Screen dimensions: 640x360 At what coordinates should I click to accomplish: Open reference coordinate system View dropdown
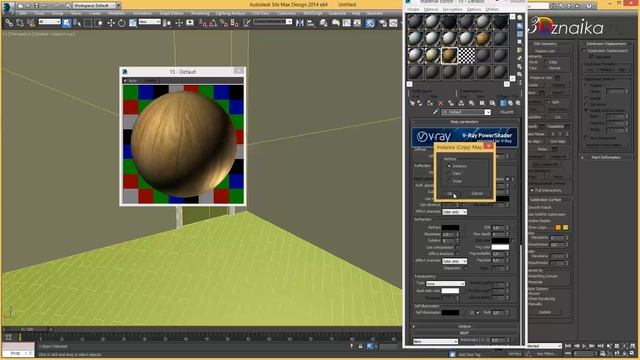(149, 22)
